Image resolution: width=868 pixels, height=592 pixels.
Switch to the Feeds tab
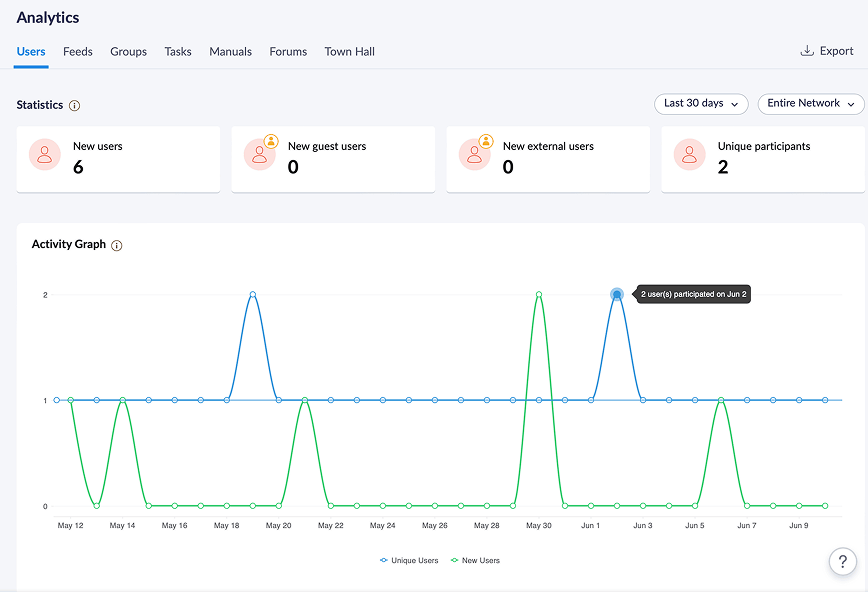(78, 52)
